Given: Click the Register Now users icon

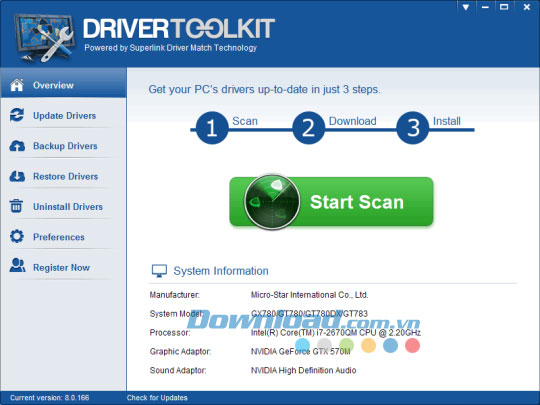Looking at the screenshot, I should coord(17,266).
